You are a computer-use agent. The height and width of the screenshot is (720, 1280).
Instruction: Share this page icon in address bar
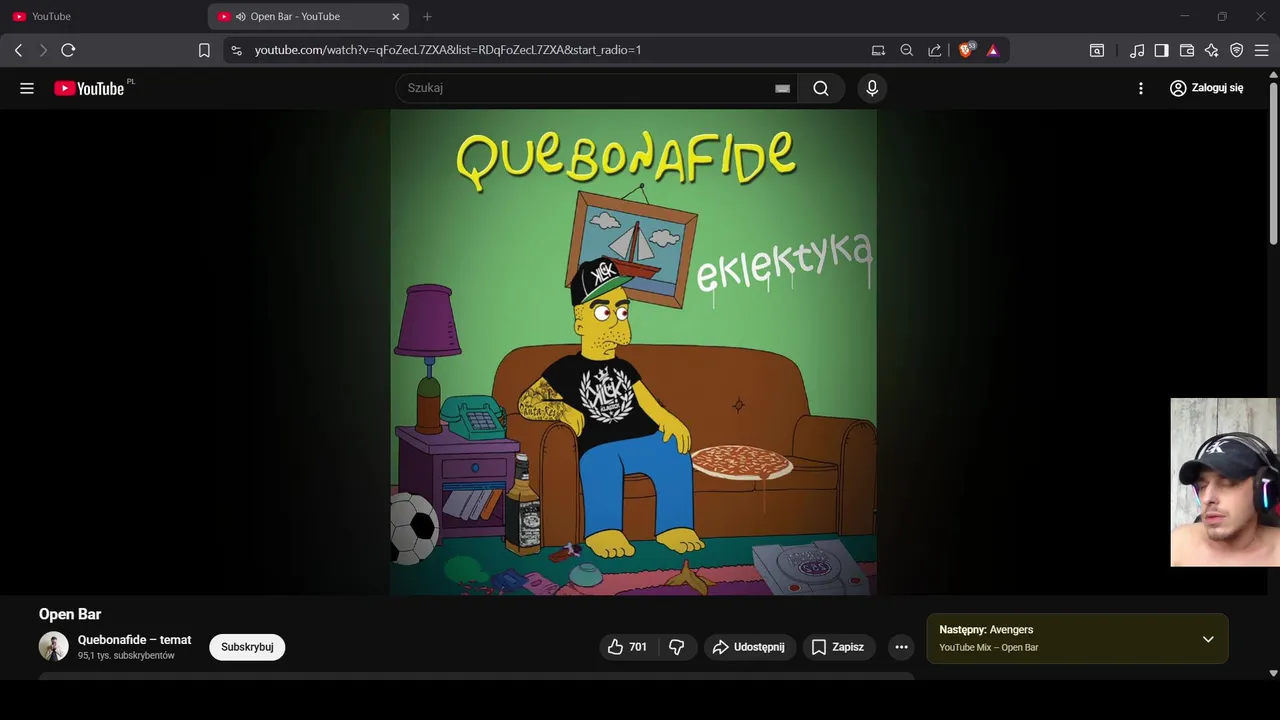pyautogui.click(x=935, y=50)
